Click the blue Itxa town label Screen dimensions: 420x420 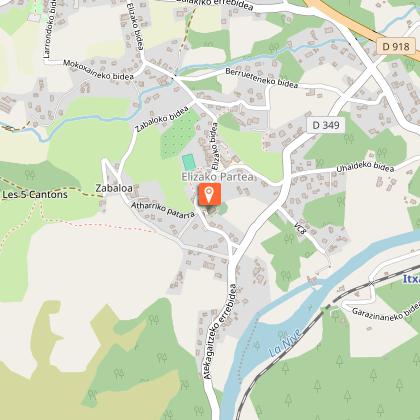[x=411, y=279]
